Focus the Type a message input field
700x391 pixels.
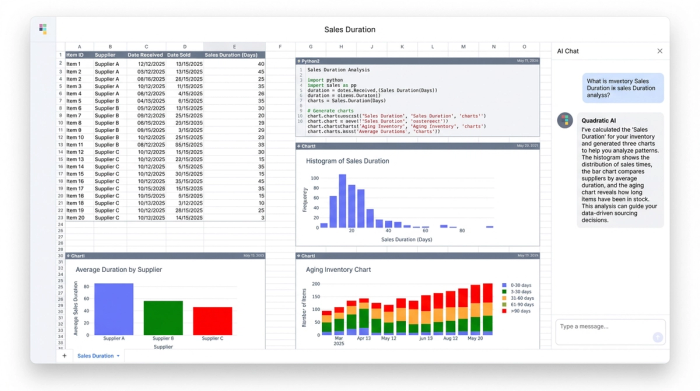610,332
